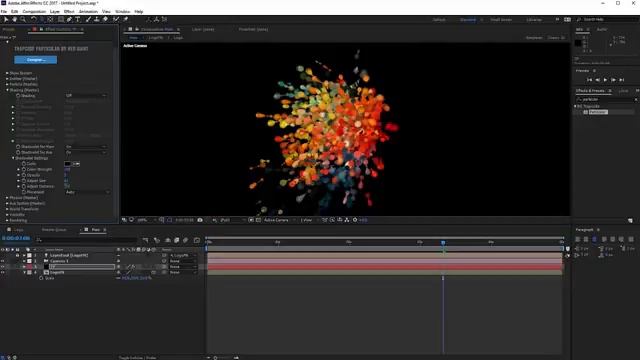Toggle visibility eye of bottom LogoPR layer
This screenshot has height=360, width=640.
pos(3,272)
